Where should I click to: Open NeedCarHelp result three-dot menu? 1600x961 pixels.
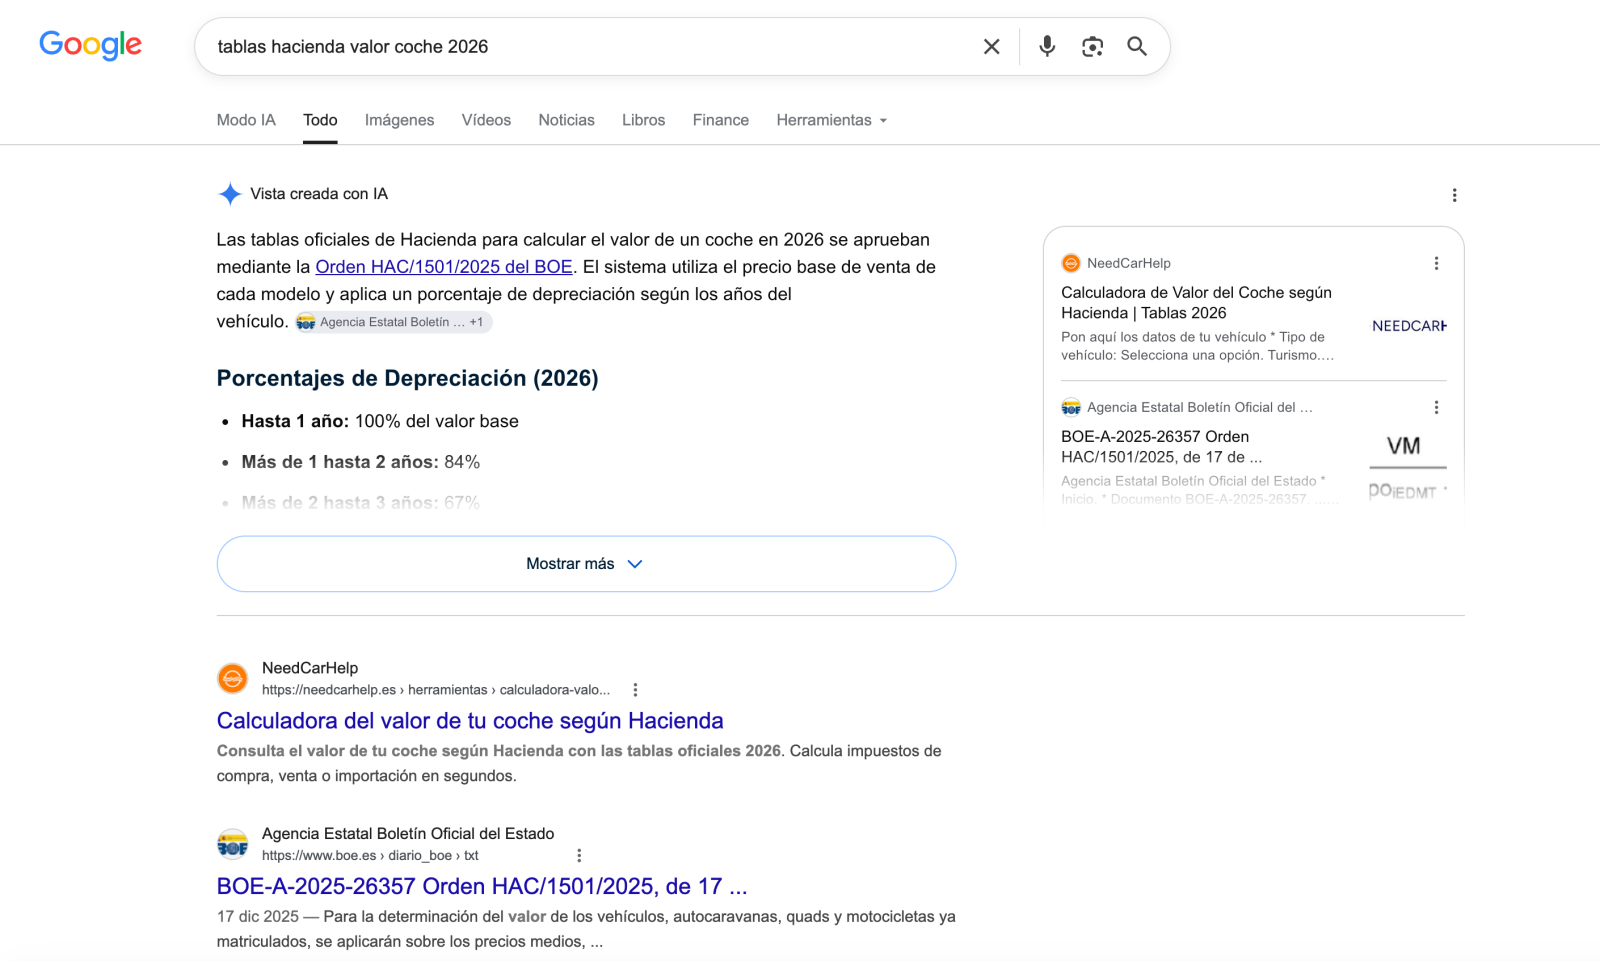[x=635, y=690]
